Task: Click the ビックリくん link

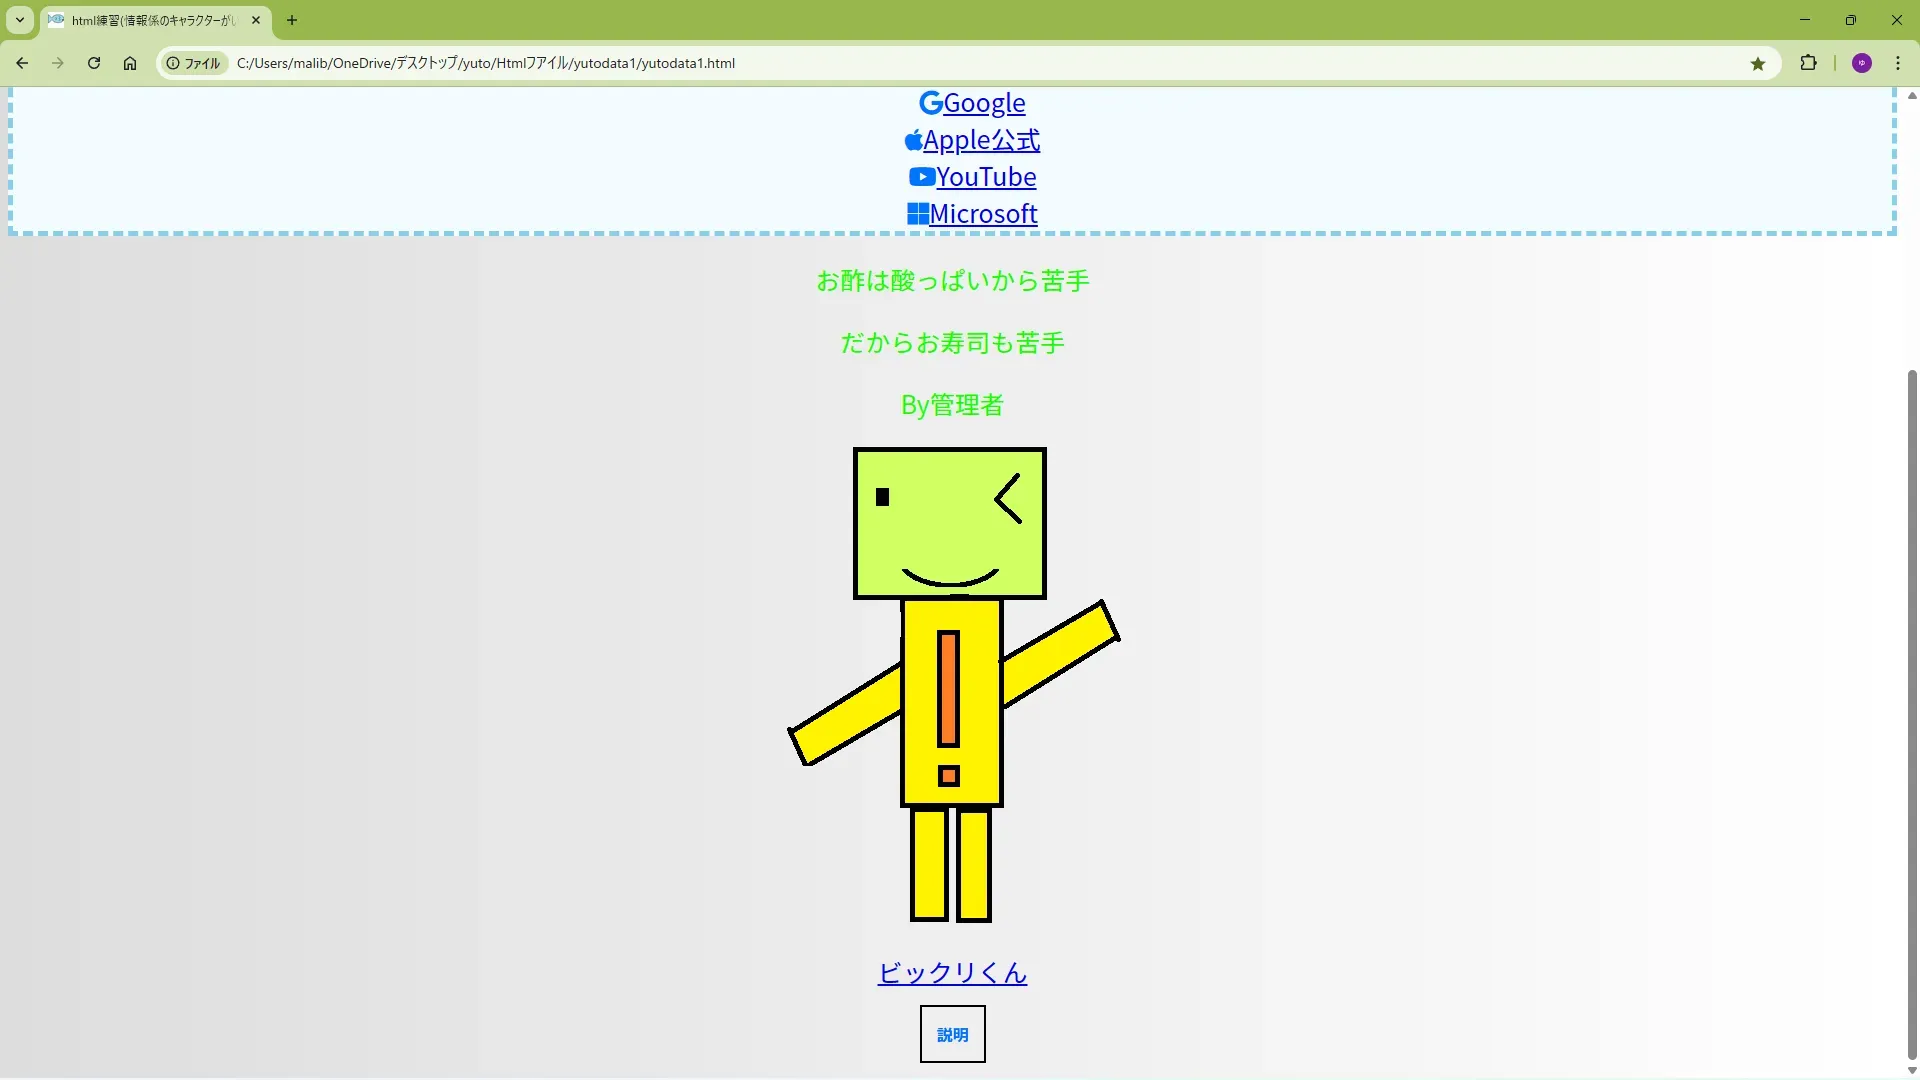Action: pos(952,972)
